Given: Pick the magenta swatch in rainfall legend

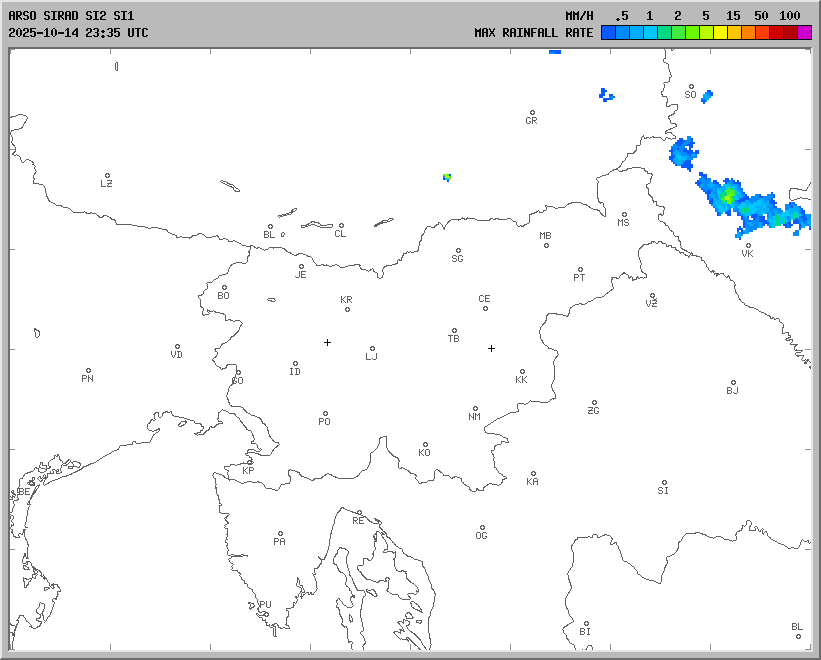Looking at the screenshot, I should click(804, 33).
